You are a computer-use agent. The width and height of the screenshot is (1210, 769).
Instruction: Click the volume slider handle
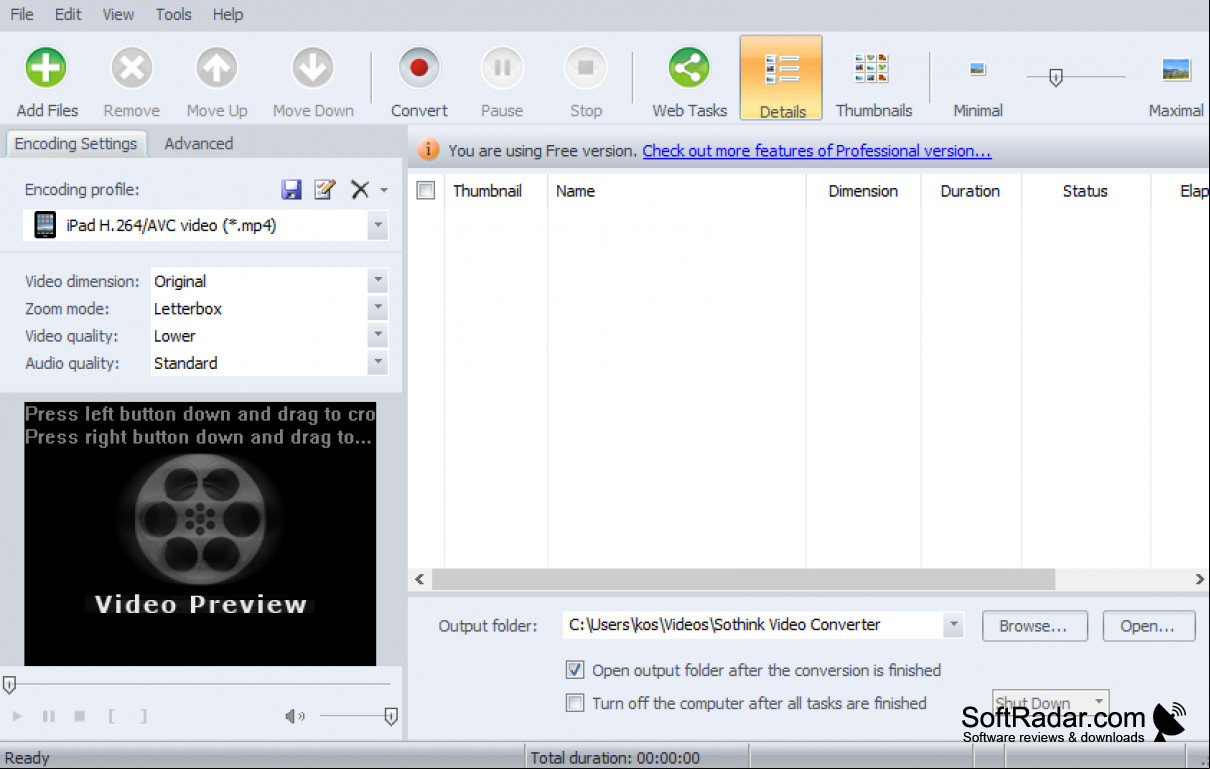(391, 716)
